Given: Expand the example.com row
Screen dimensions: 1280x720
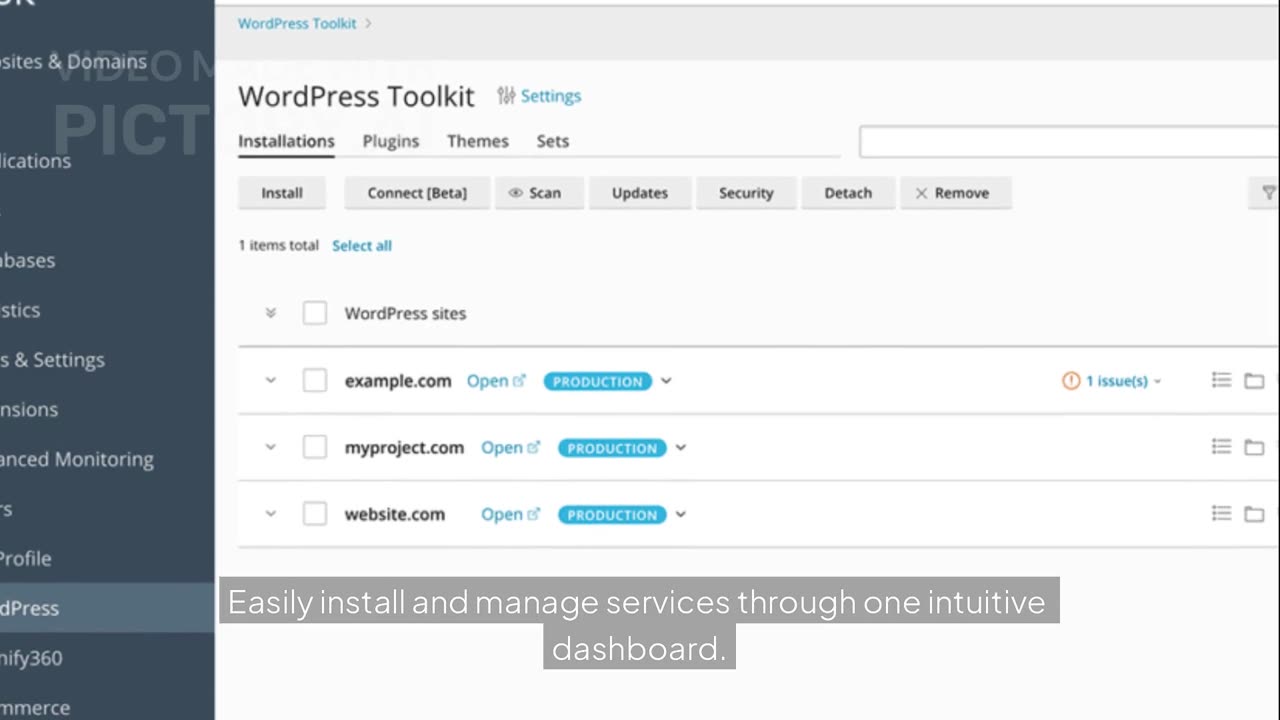Looking at the screenshot, I should pos(270,381).
